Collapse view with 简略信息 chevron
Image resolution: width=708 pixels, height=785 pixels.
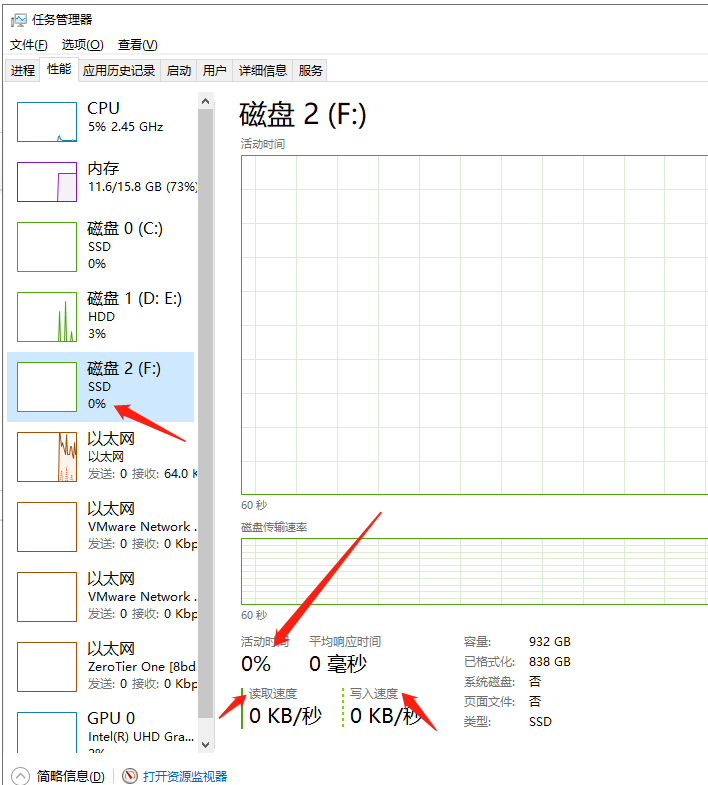20,776
